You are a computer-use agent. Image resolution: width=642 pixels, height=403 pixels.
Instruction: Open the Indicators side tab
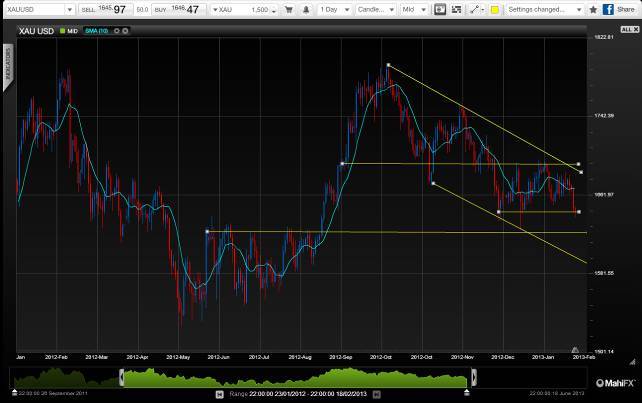(7, 68)
